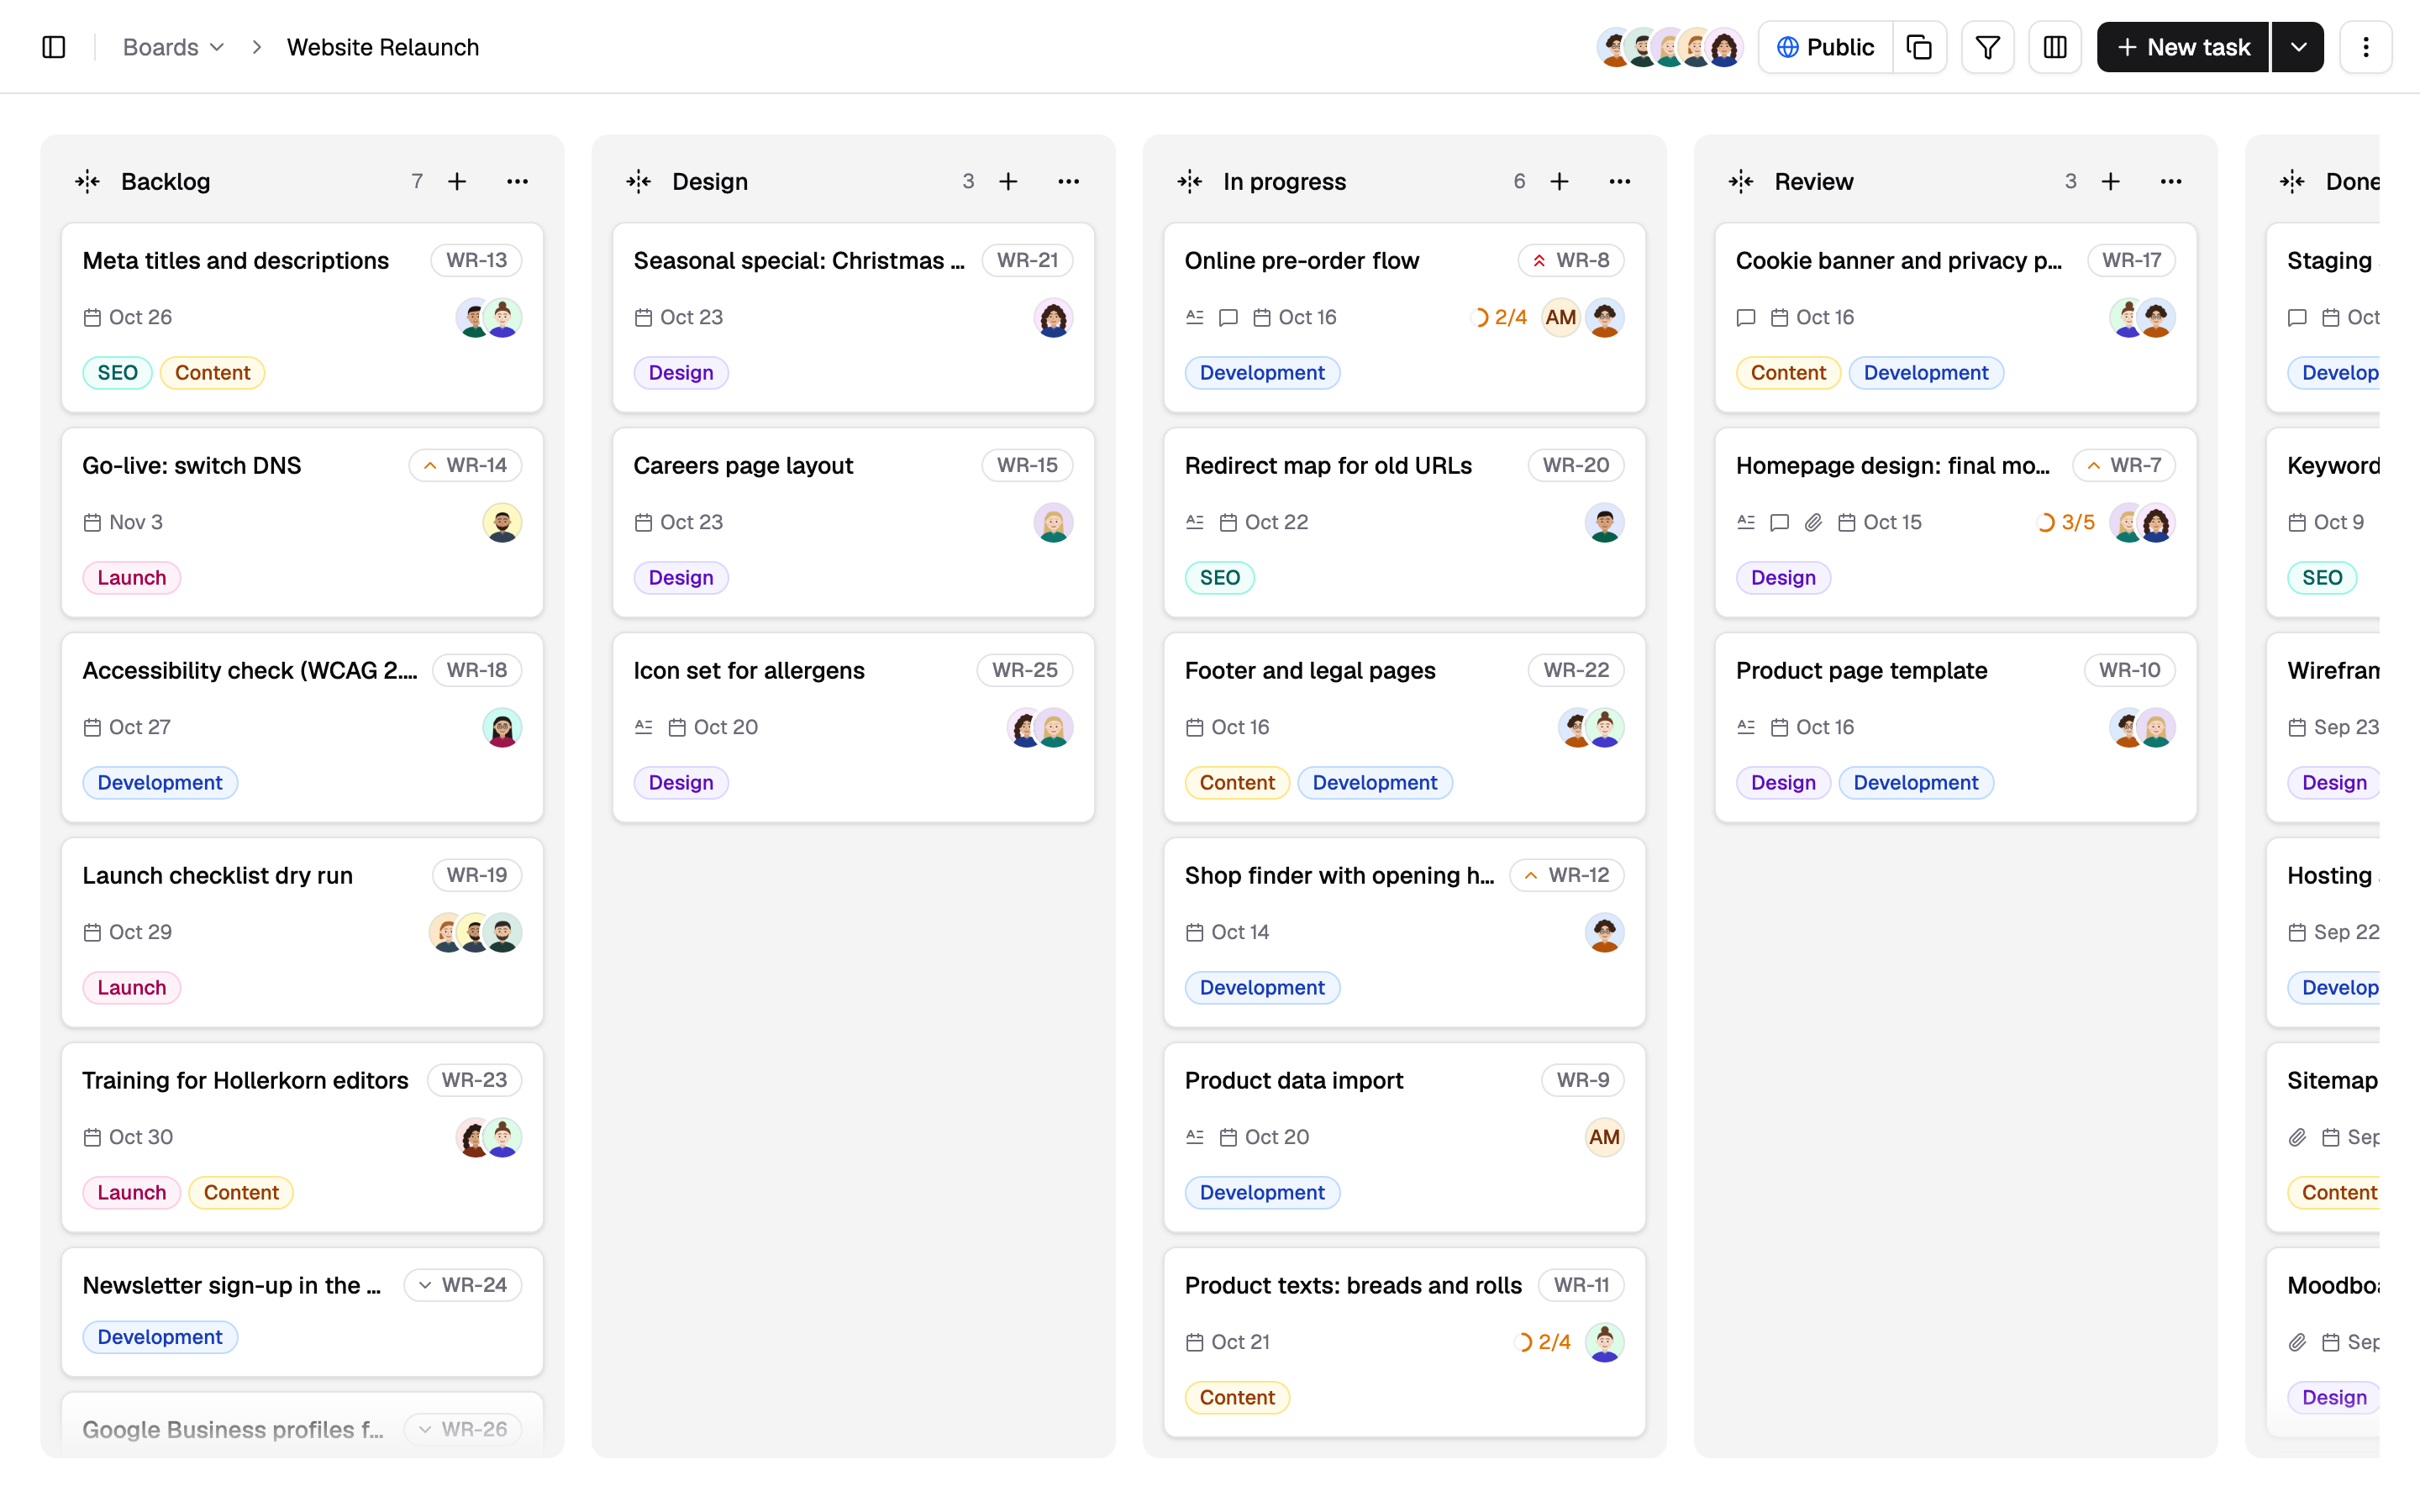The height and width of the screenshot is (1512, 2420).
Task: Create a task with New task button
Action: [x=2182, y=47]
